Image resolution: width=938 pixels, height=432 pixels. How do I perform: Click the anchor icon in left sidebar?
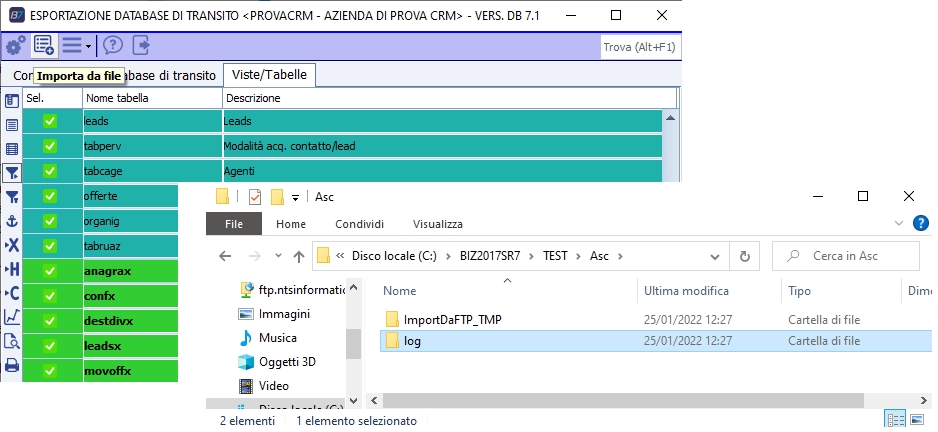(x=12, y=221)
